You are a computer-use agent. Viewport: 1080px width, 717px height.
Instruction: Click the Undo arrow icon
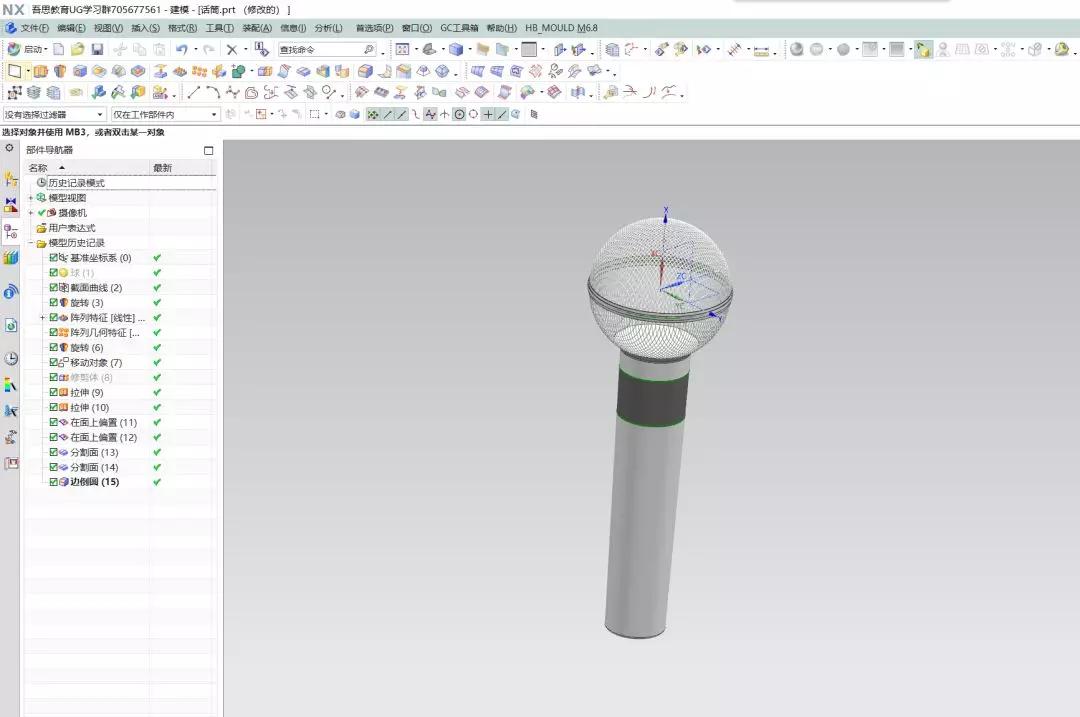point(182,50)
